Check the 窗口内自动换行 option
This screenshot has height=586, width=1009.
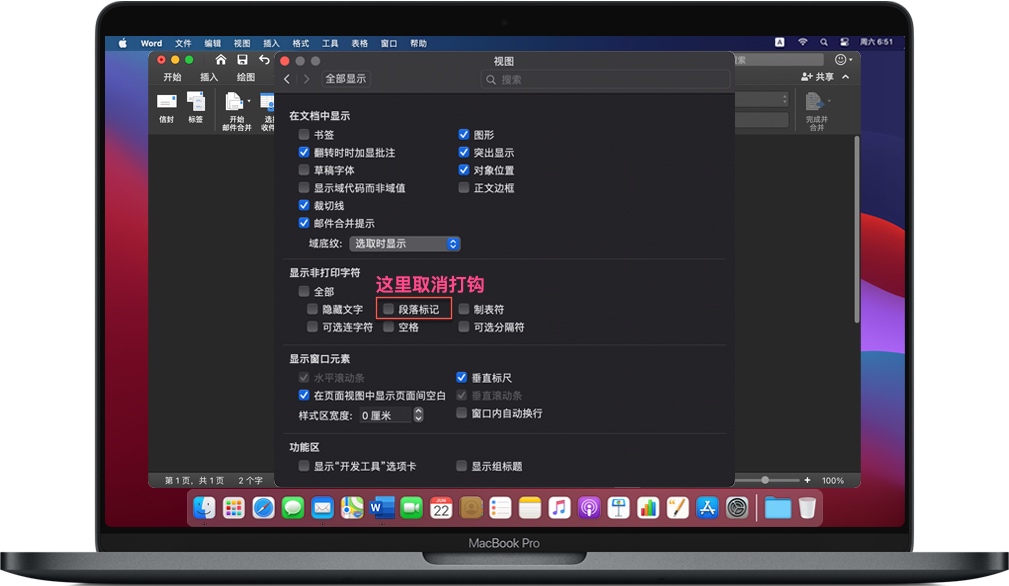[x=461, y=412]
